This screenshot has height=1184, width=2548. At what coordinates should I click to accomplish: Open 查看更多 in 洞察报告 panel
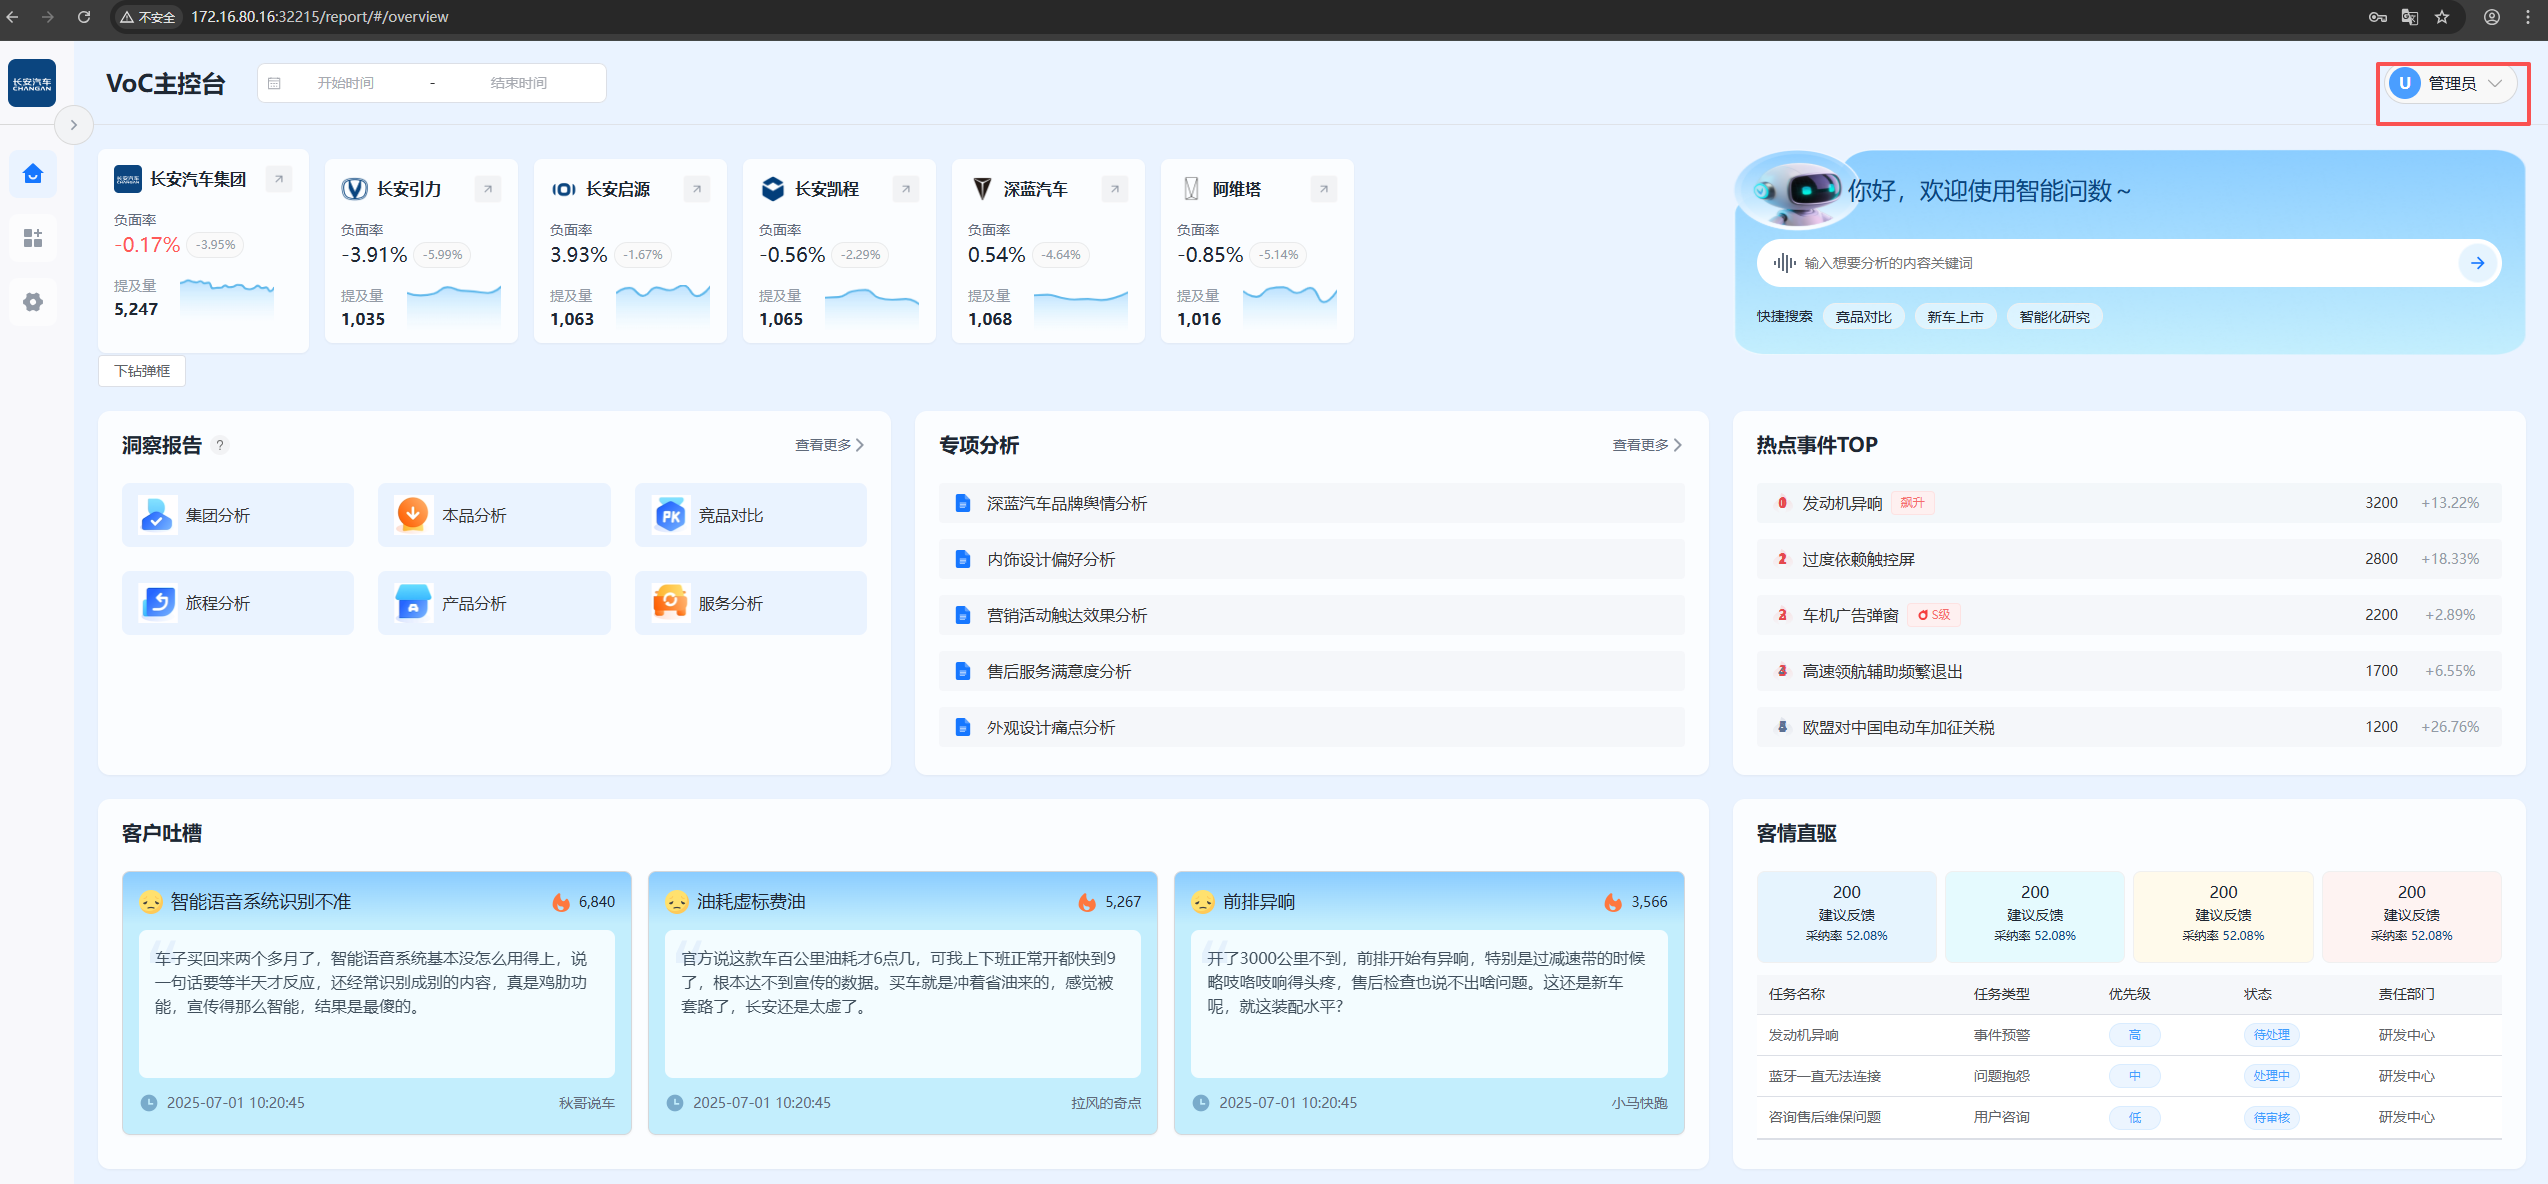(829, 445)
